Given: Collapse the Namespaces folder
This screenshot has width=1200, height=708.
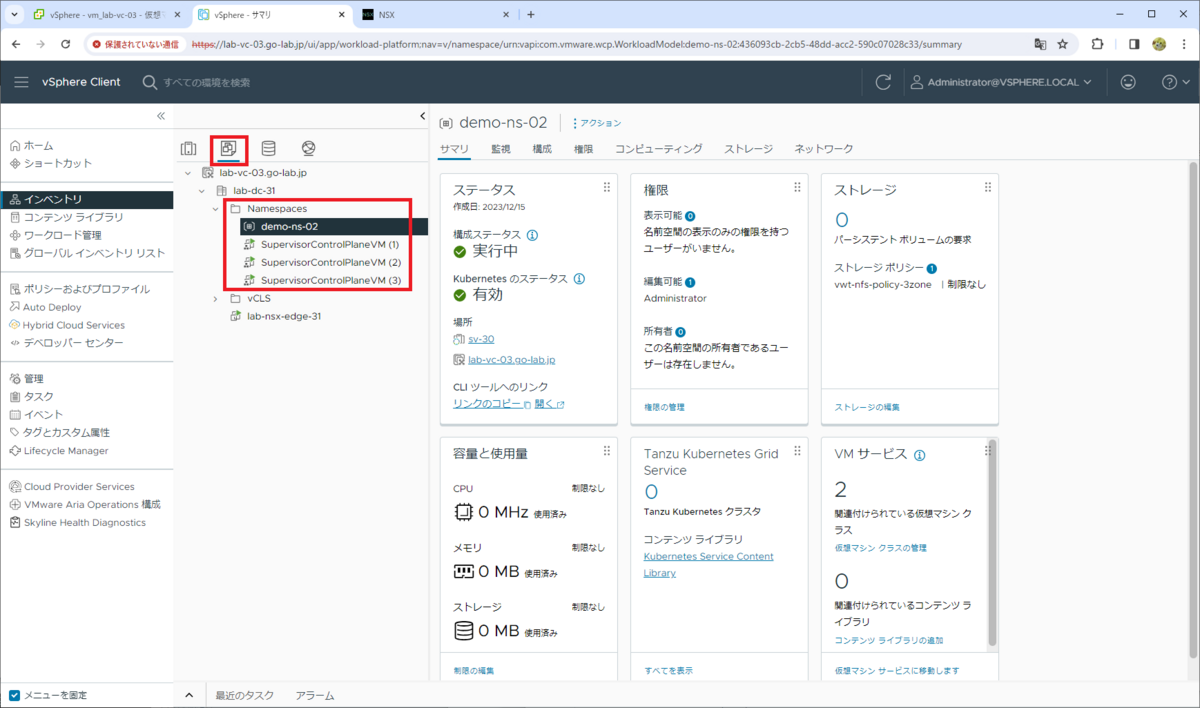Looking at the screenshot, I should pyautogui.click(x=216, y=209).
